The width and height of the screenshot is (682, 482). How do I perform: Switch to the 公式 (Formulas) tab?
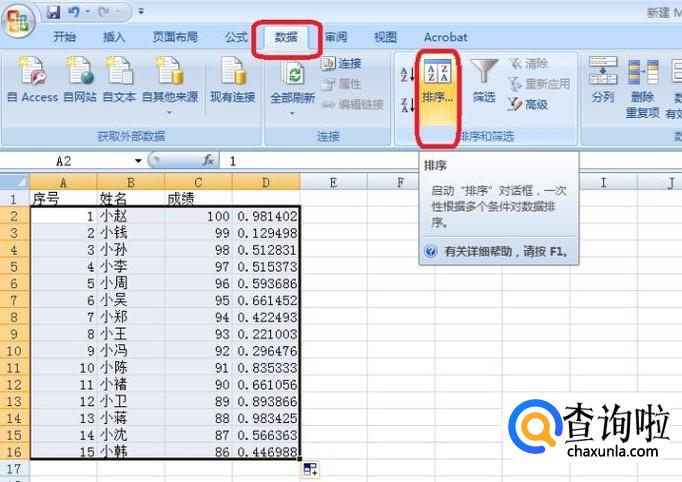236,37
